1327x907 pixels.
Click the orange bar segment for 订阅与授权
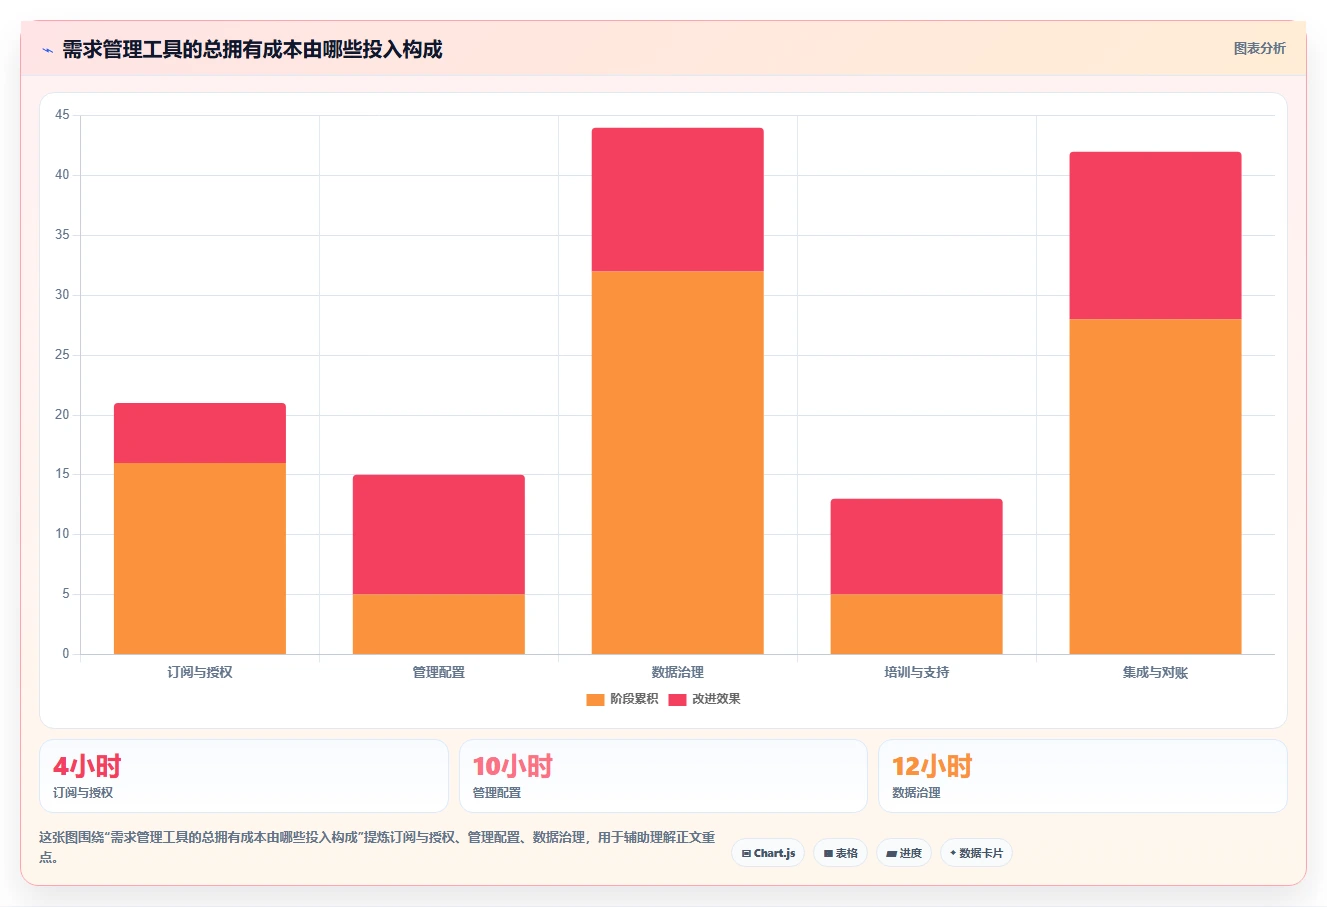(200, 558)
